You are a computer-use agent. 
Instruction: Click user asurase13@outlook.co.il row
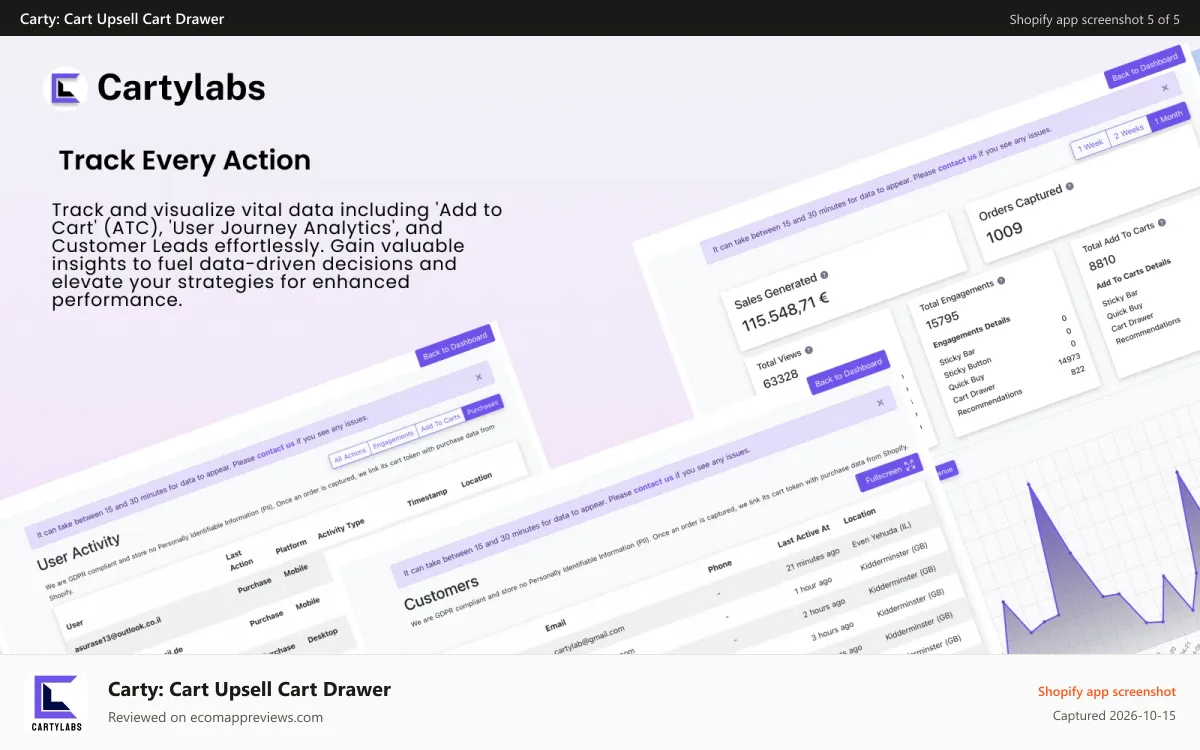point(116,636)
